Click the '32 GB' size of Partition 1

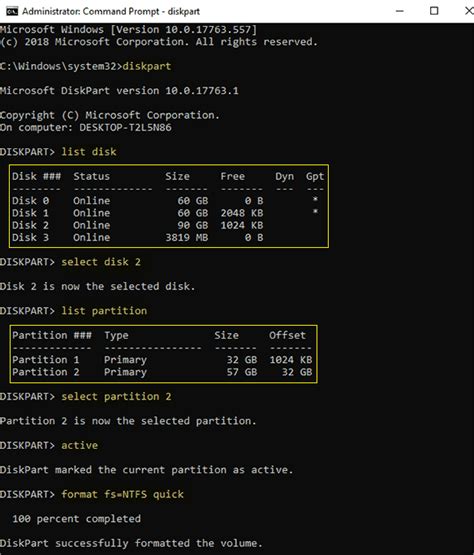[242, 360]
